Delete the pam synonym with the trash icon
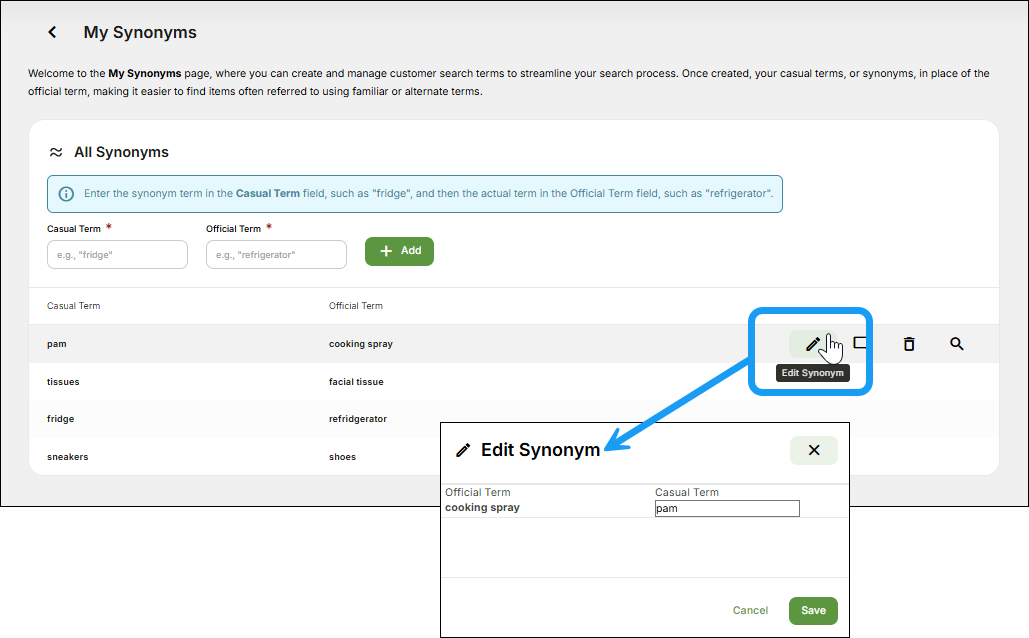 click(x=908, y=344)
